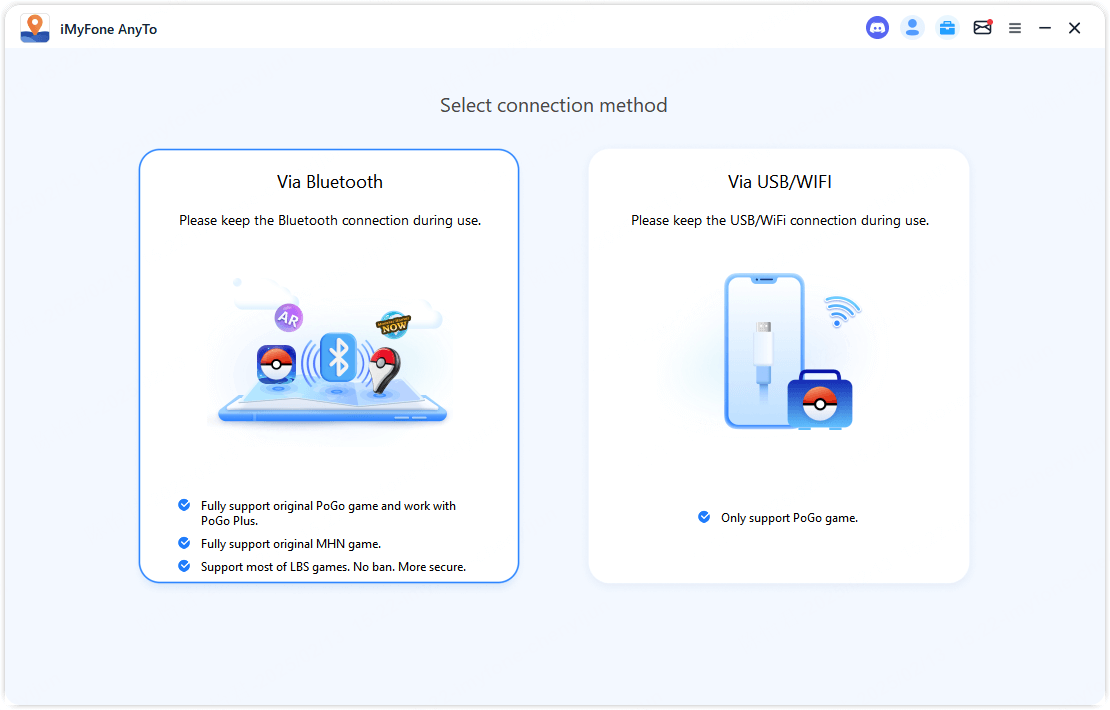Click checkmark beside Support most of LBS games

[184, 566]
